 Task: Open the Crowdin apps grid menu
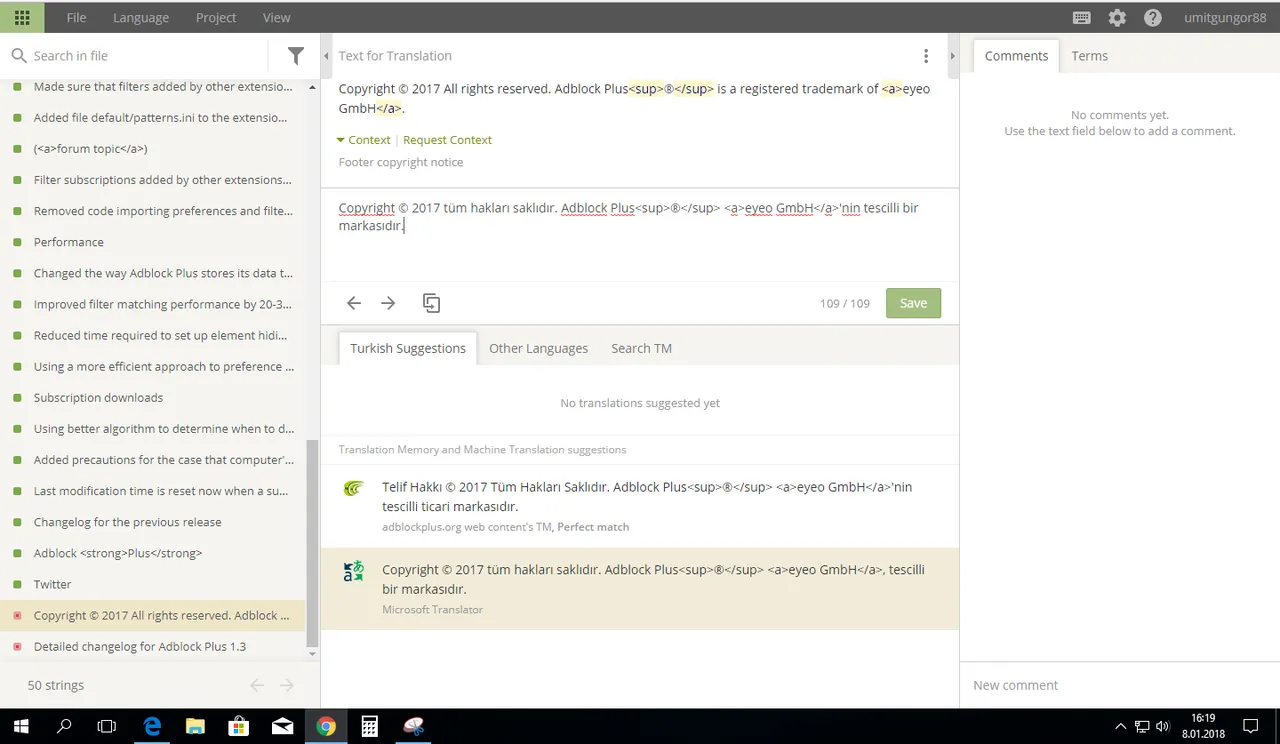pyautogui.click(x=22, y=17)
